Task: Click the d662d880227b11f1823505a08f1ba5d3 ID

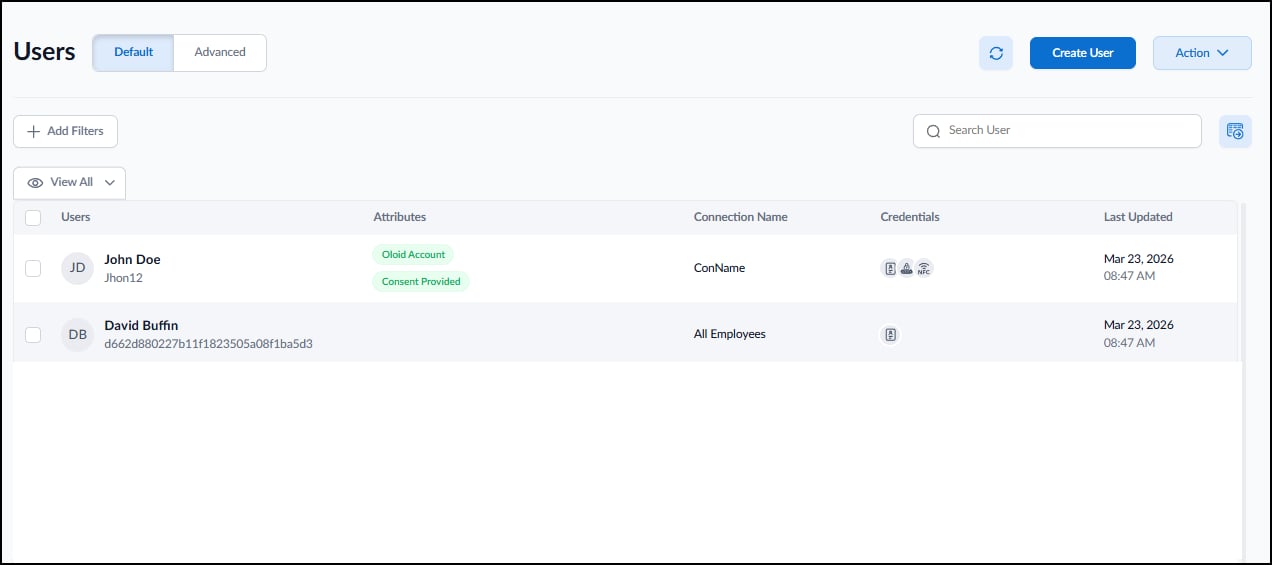Action: [x=208, y=344]
